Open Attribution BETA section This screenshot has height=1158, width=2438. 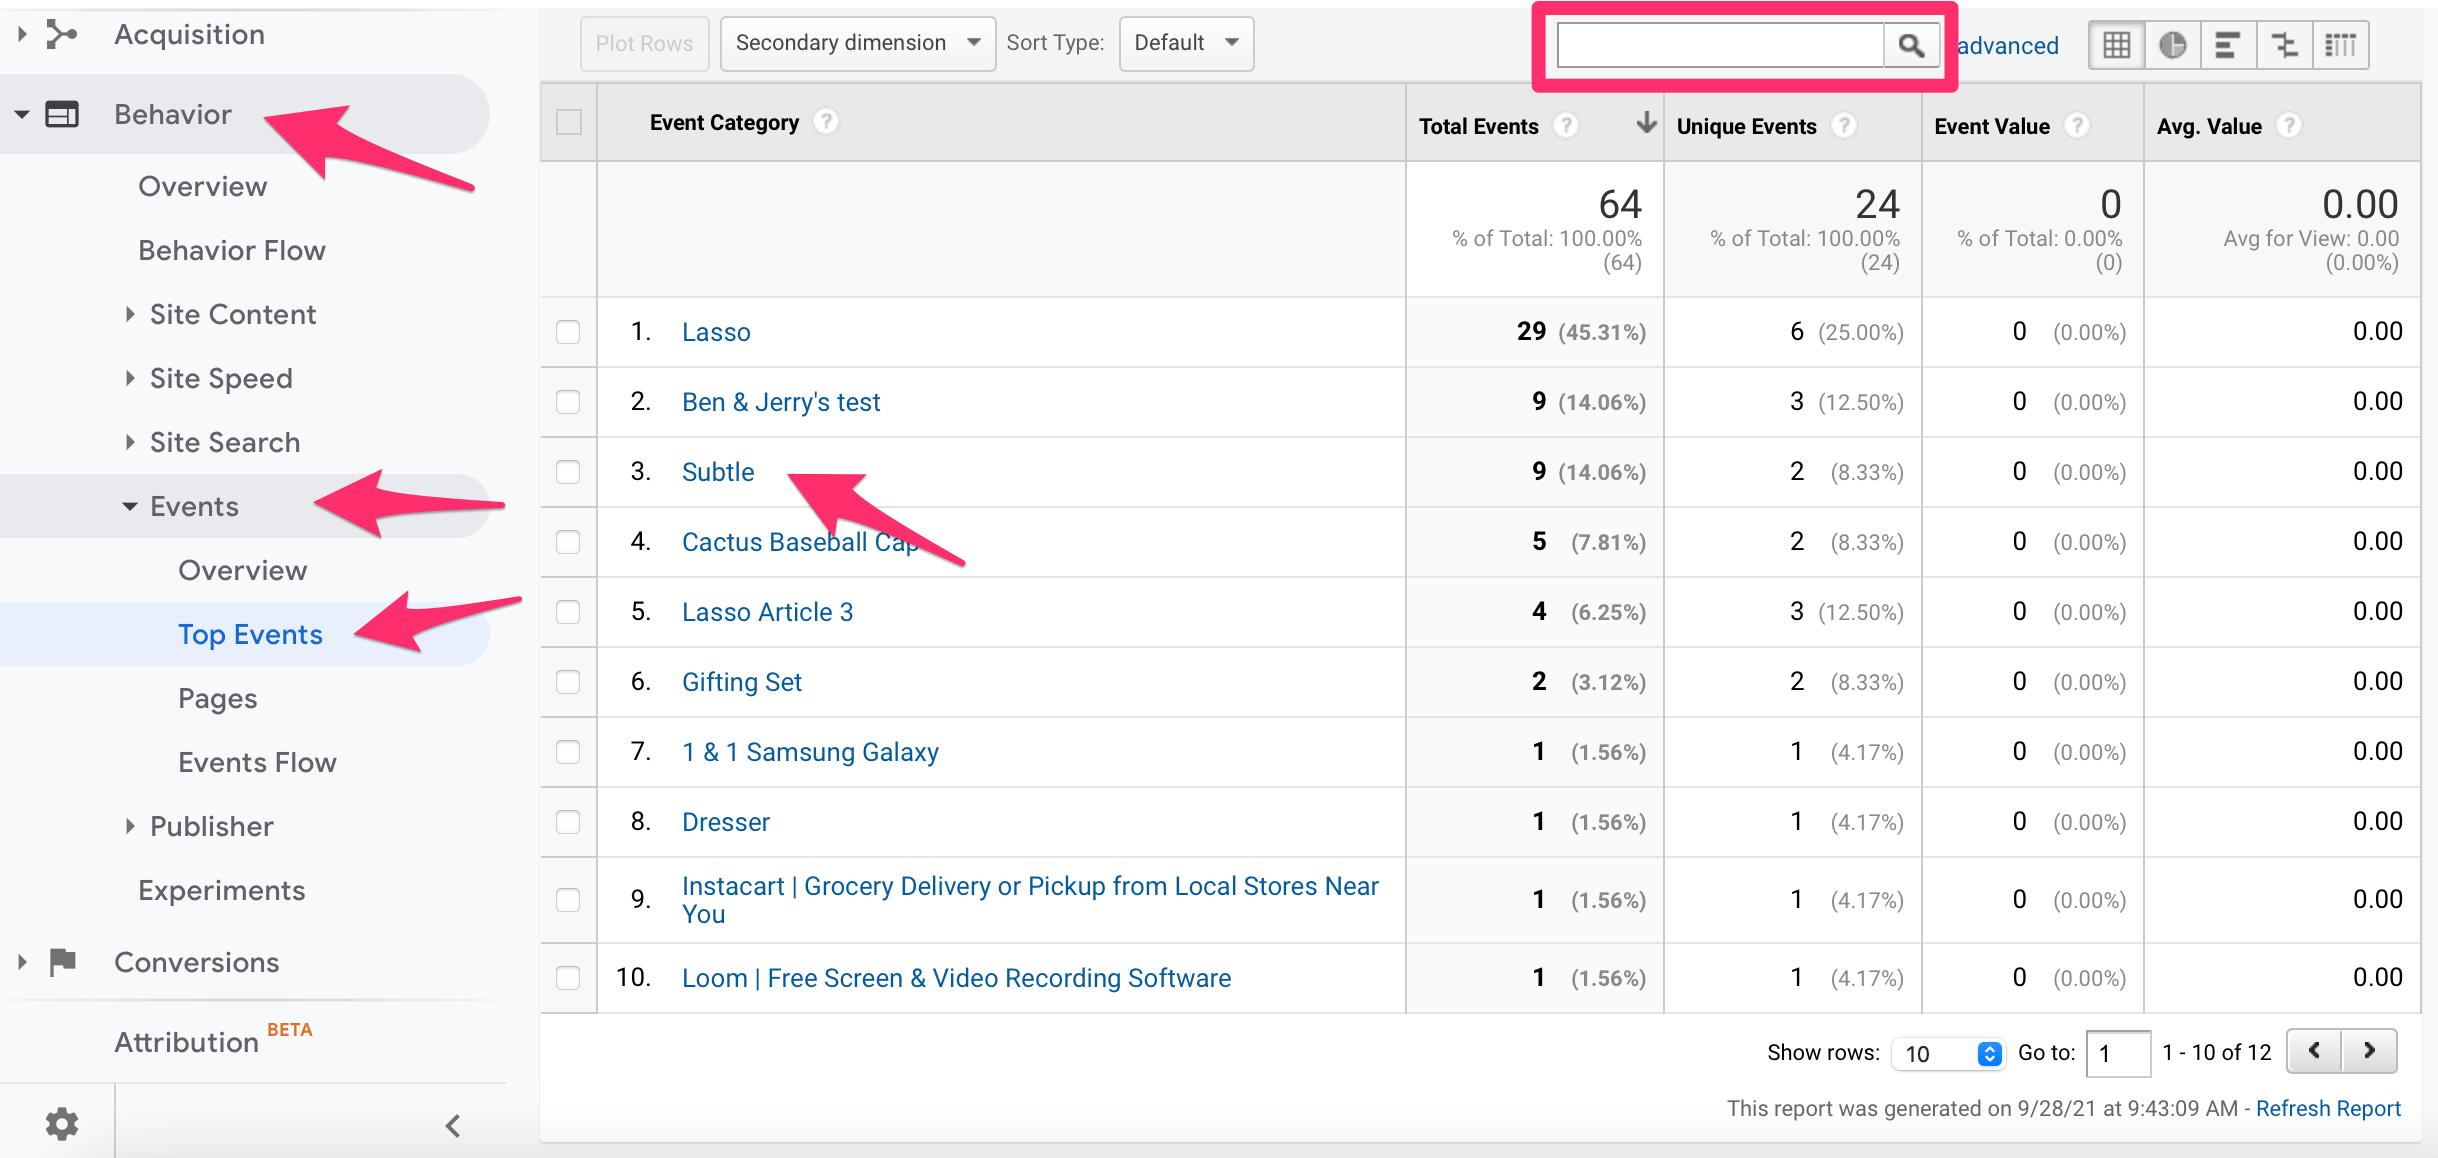(213, 1040)
